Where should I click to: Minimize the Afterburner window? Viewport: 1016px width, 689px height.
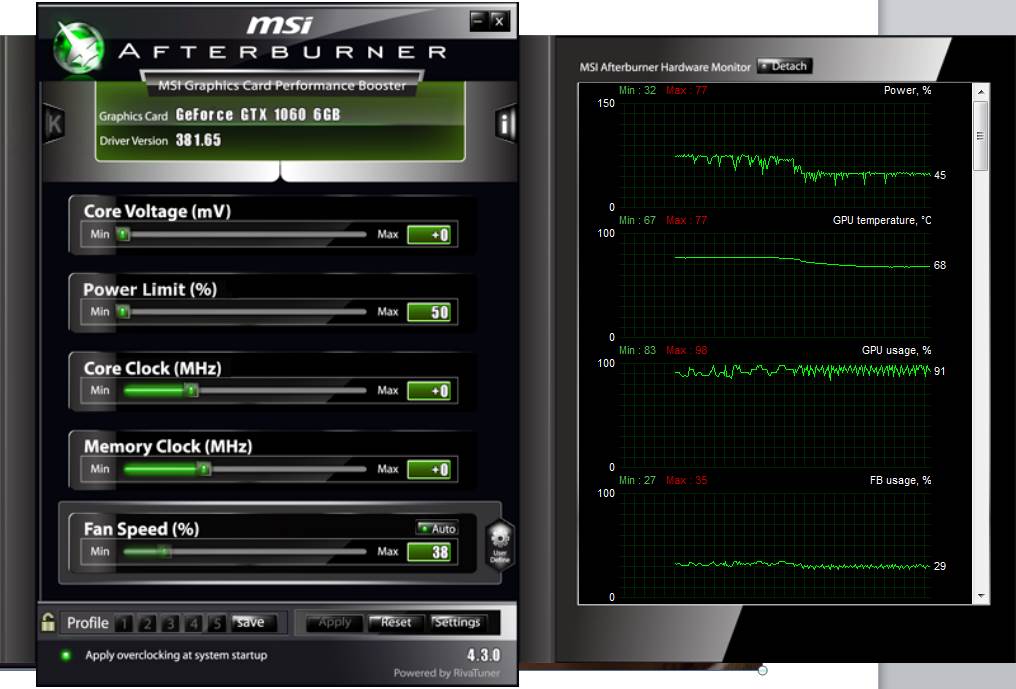(x=478, y=20)
